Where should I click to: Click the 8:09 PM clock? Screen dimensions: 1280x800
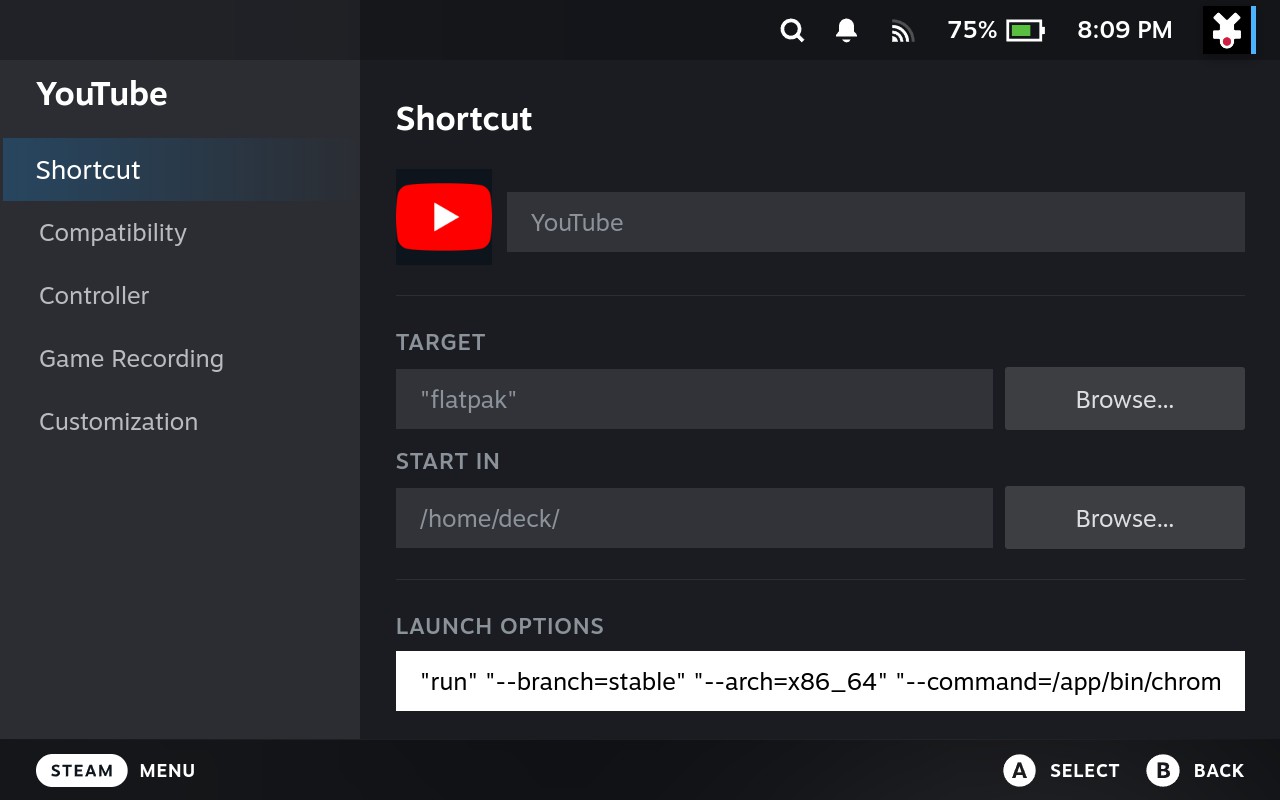tap(1125, 31)
